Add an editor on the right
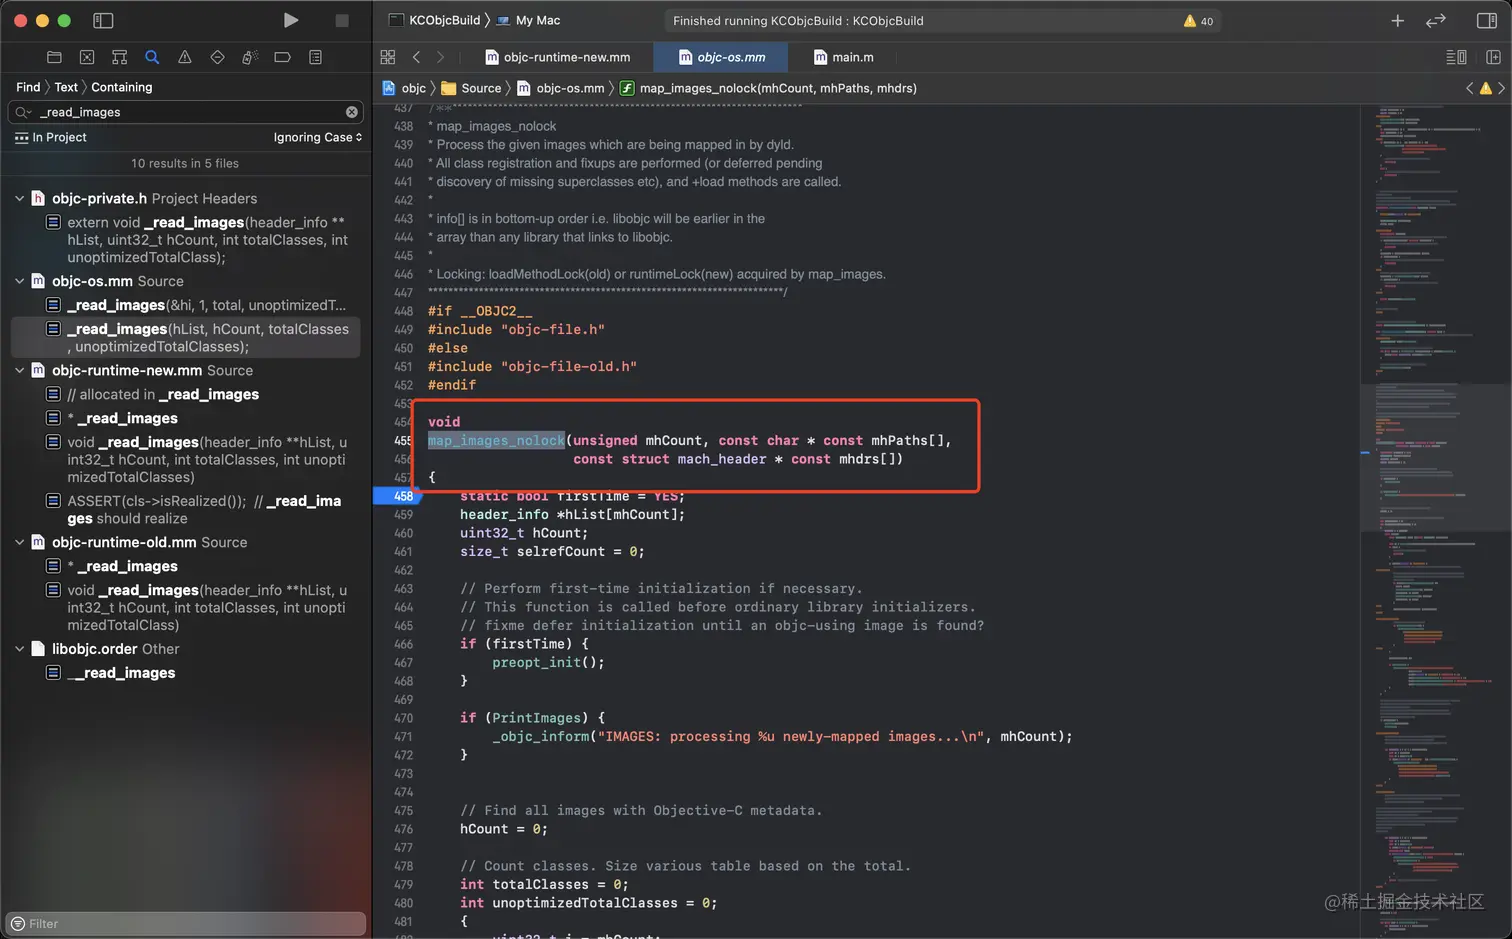 point(1493,57)
